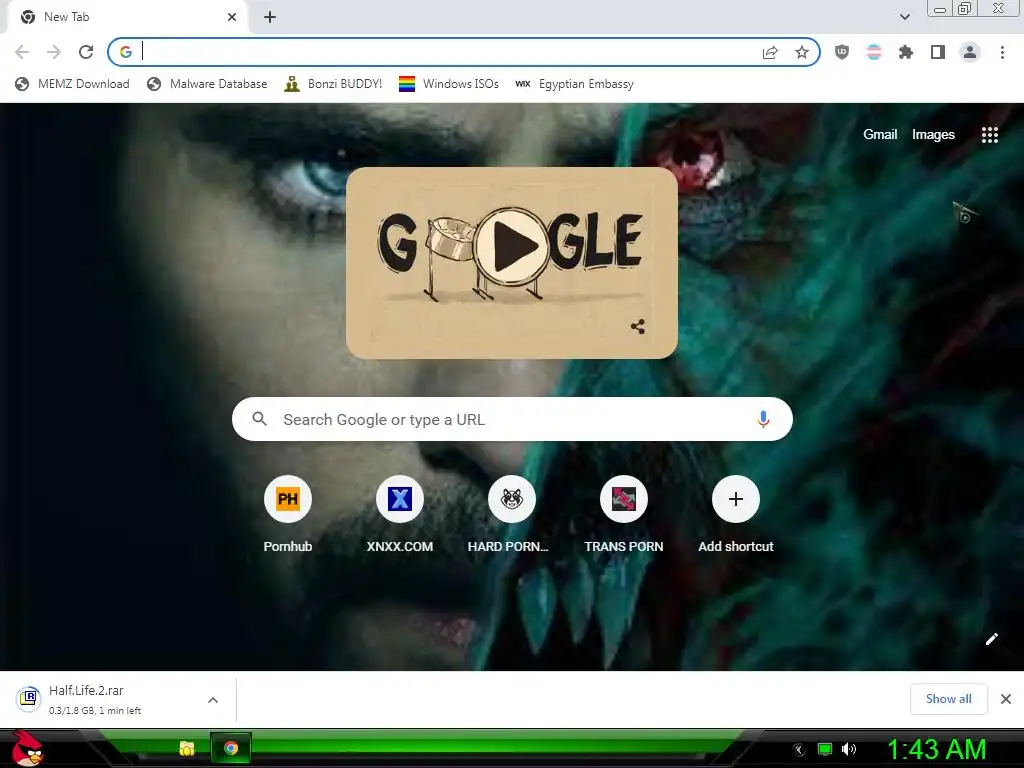
Task: Open Chrome's three-dot menu
Action: tap(1002, 52)
